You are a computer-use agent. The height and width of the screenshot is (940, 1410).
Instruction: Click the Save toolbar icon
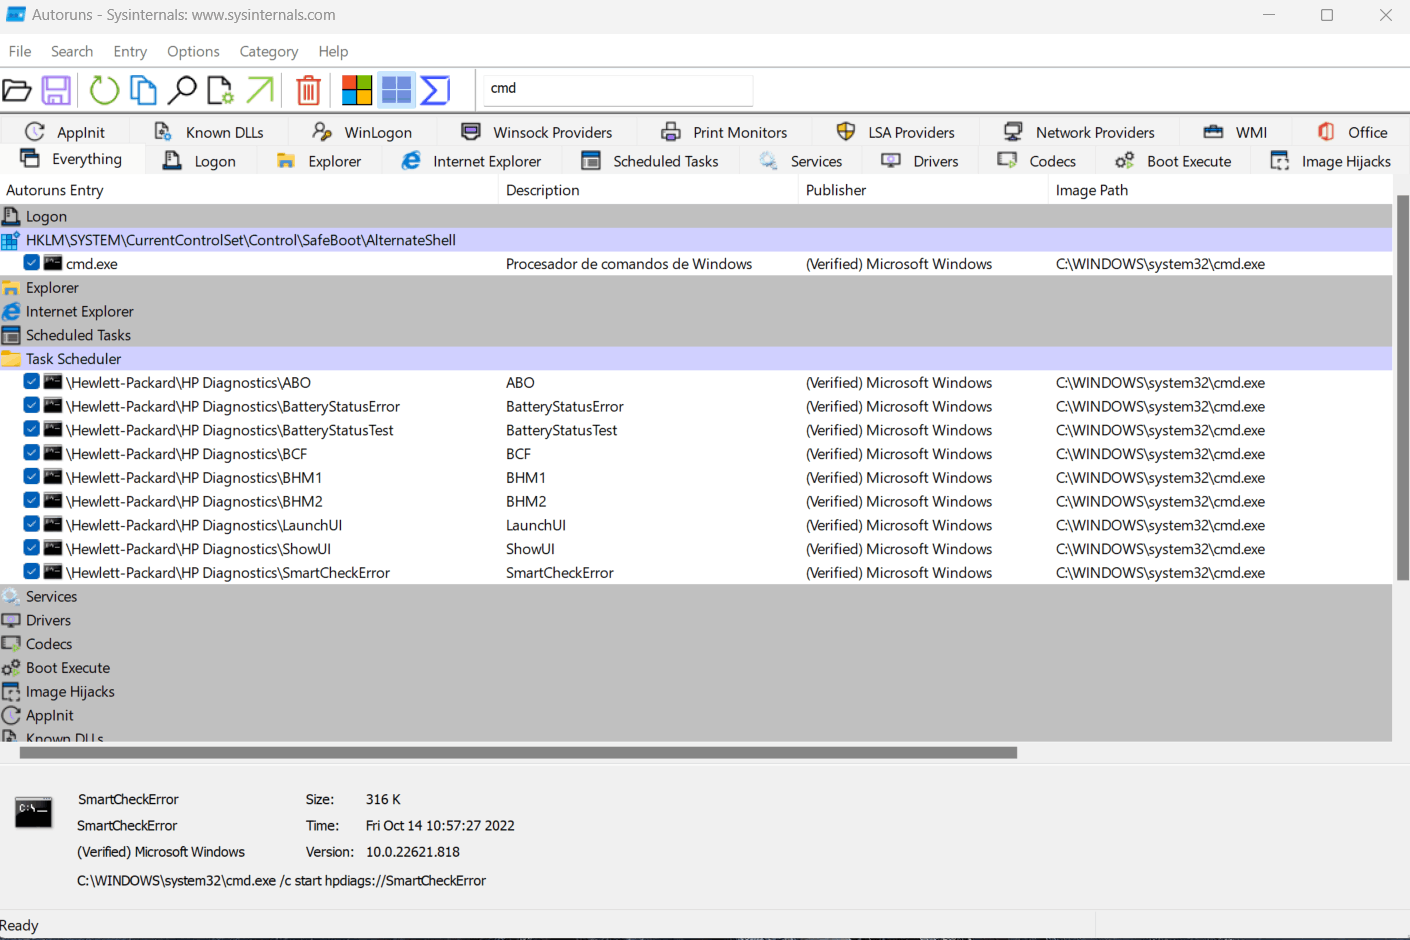tap(56, 91)
